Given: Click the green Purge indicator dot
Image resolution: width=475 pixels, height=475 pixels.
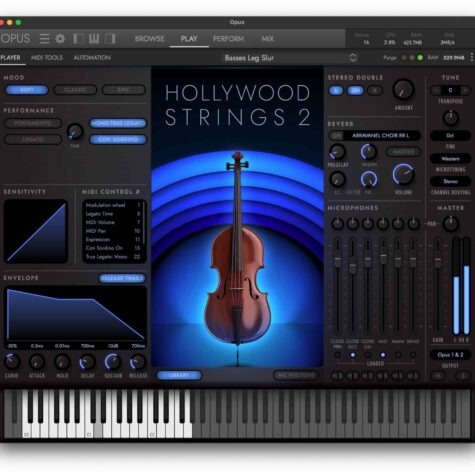Looking at the screenshot, I should coord(420,58).
